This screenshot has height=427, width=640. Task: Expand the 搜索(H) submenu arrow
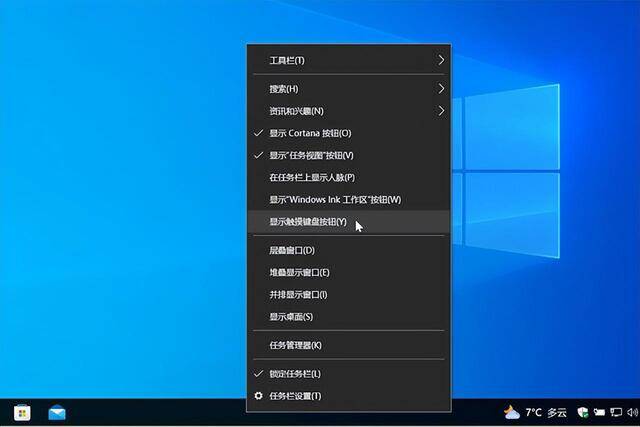coord(441,89)
